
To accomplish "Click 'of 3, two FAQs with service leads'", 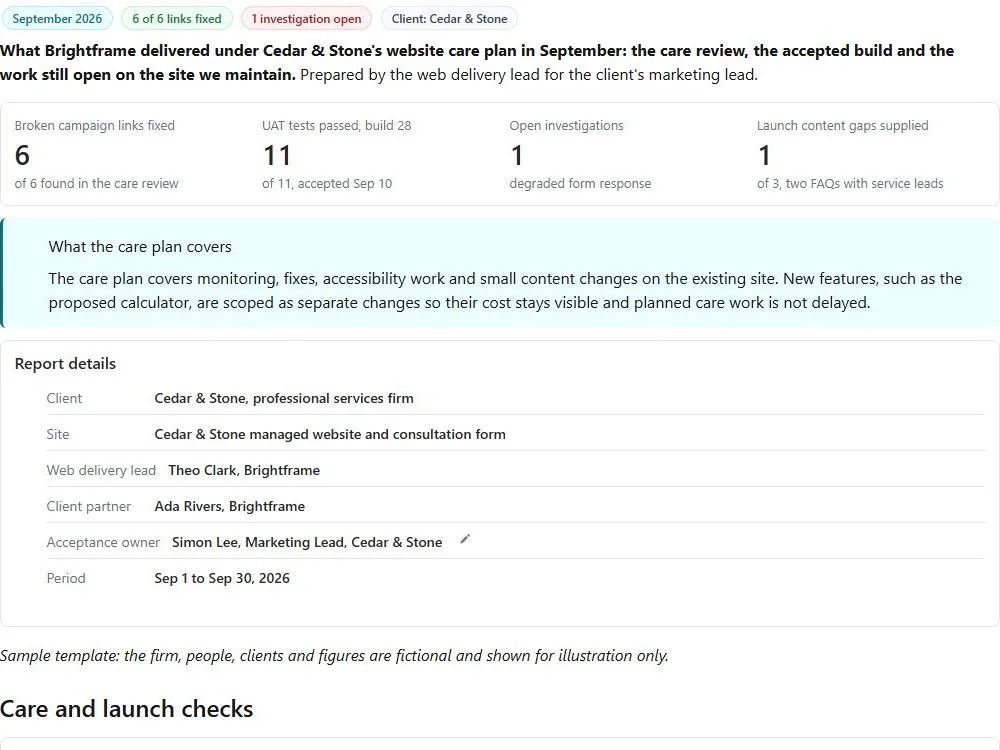I will (850, 184).
